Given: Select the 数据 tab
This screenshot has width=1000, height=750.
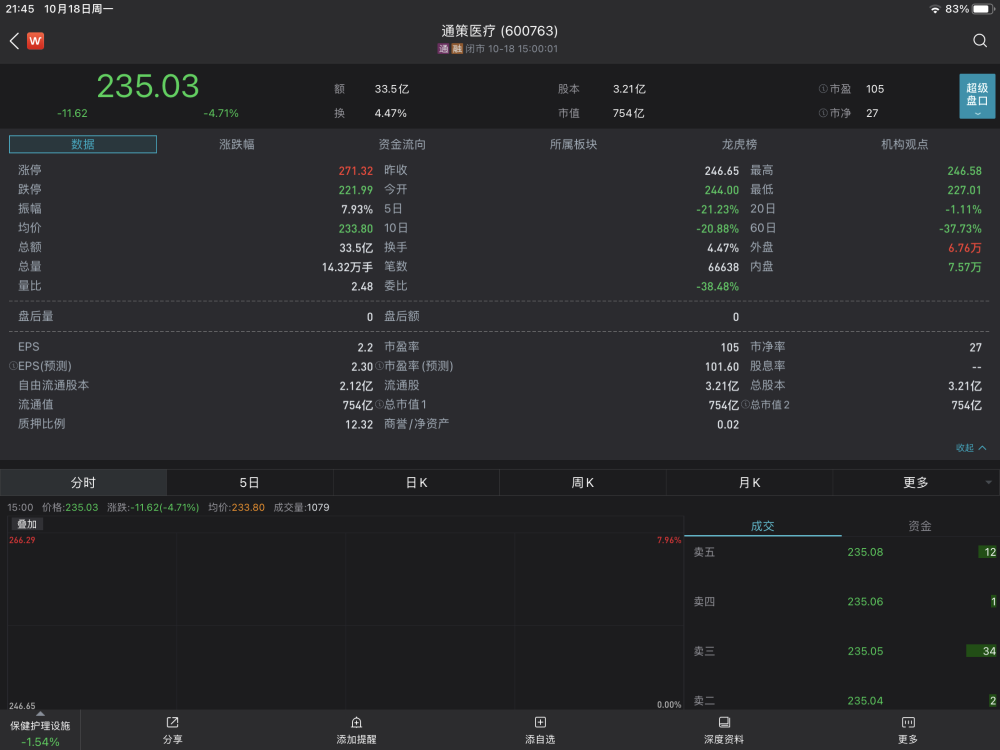Looking at the screenshot, I should coord(83,144).
